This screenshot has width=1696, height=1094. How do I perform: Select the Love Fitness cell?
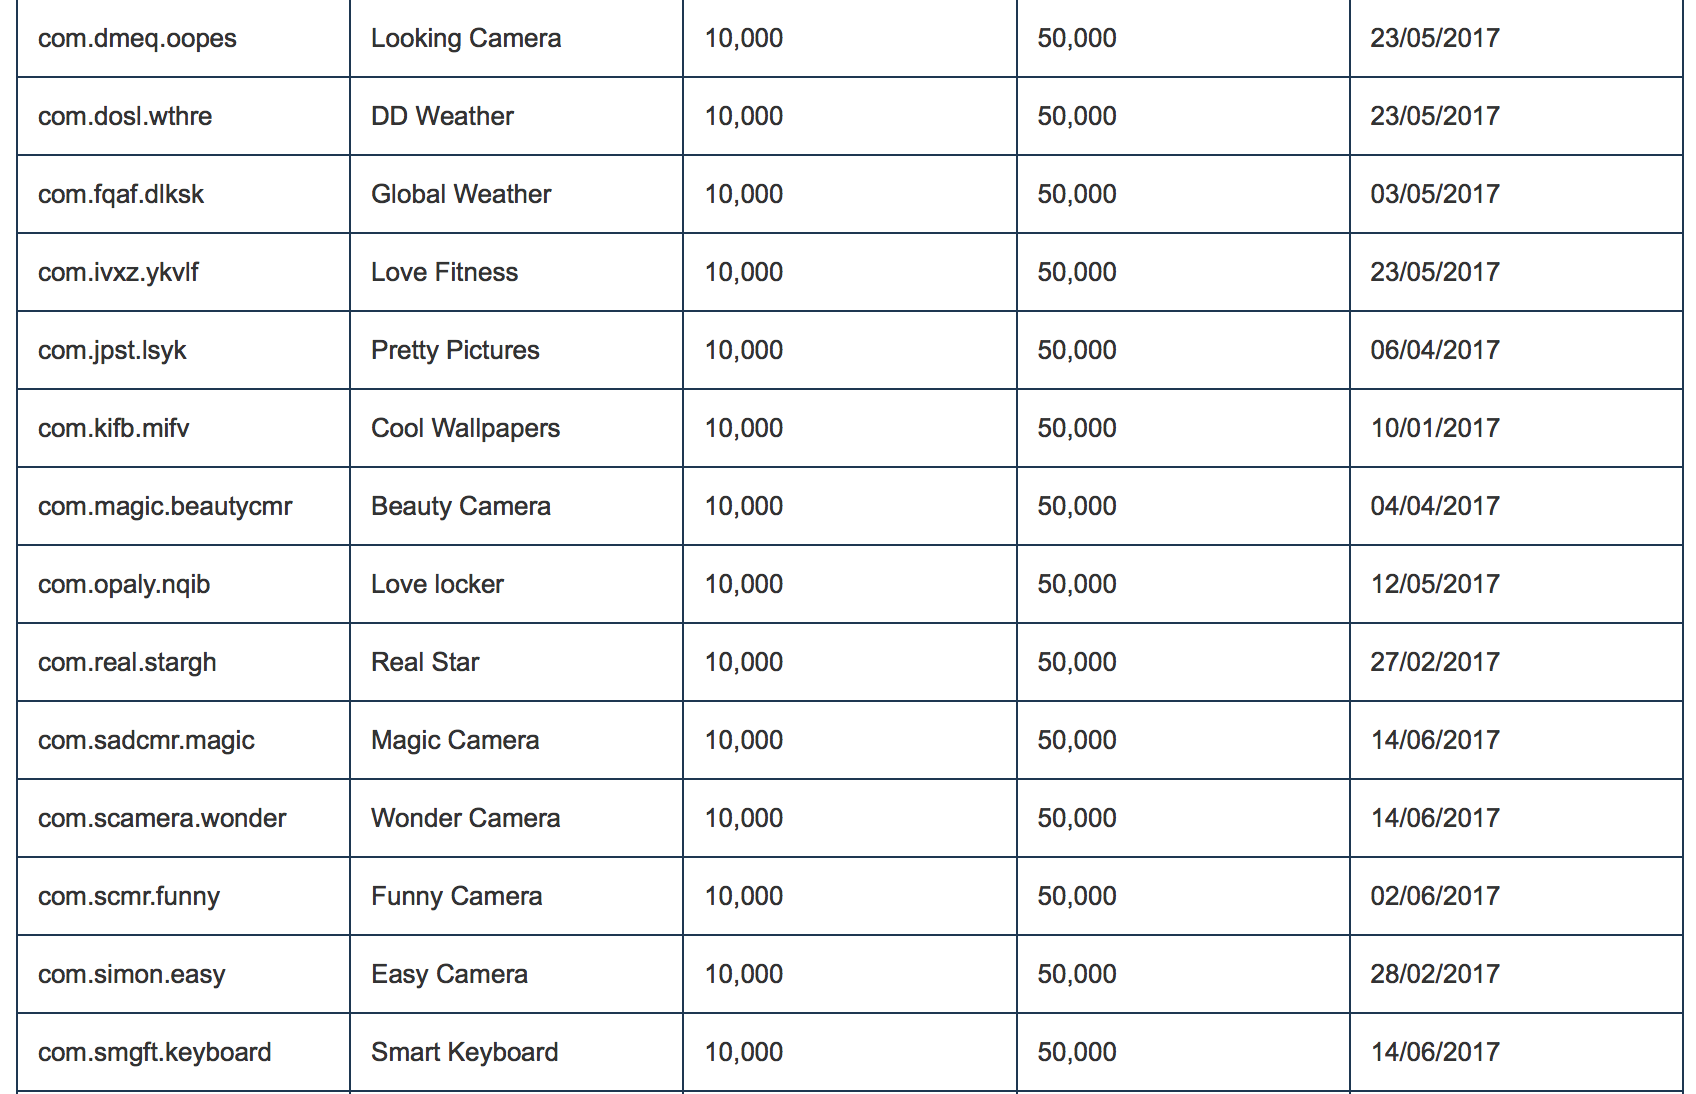(444, 273)
